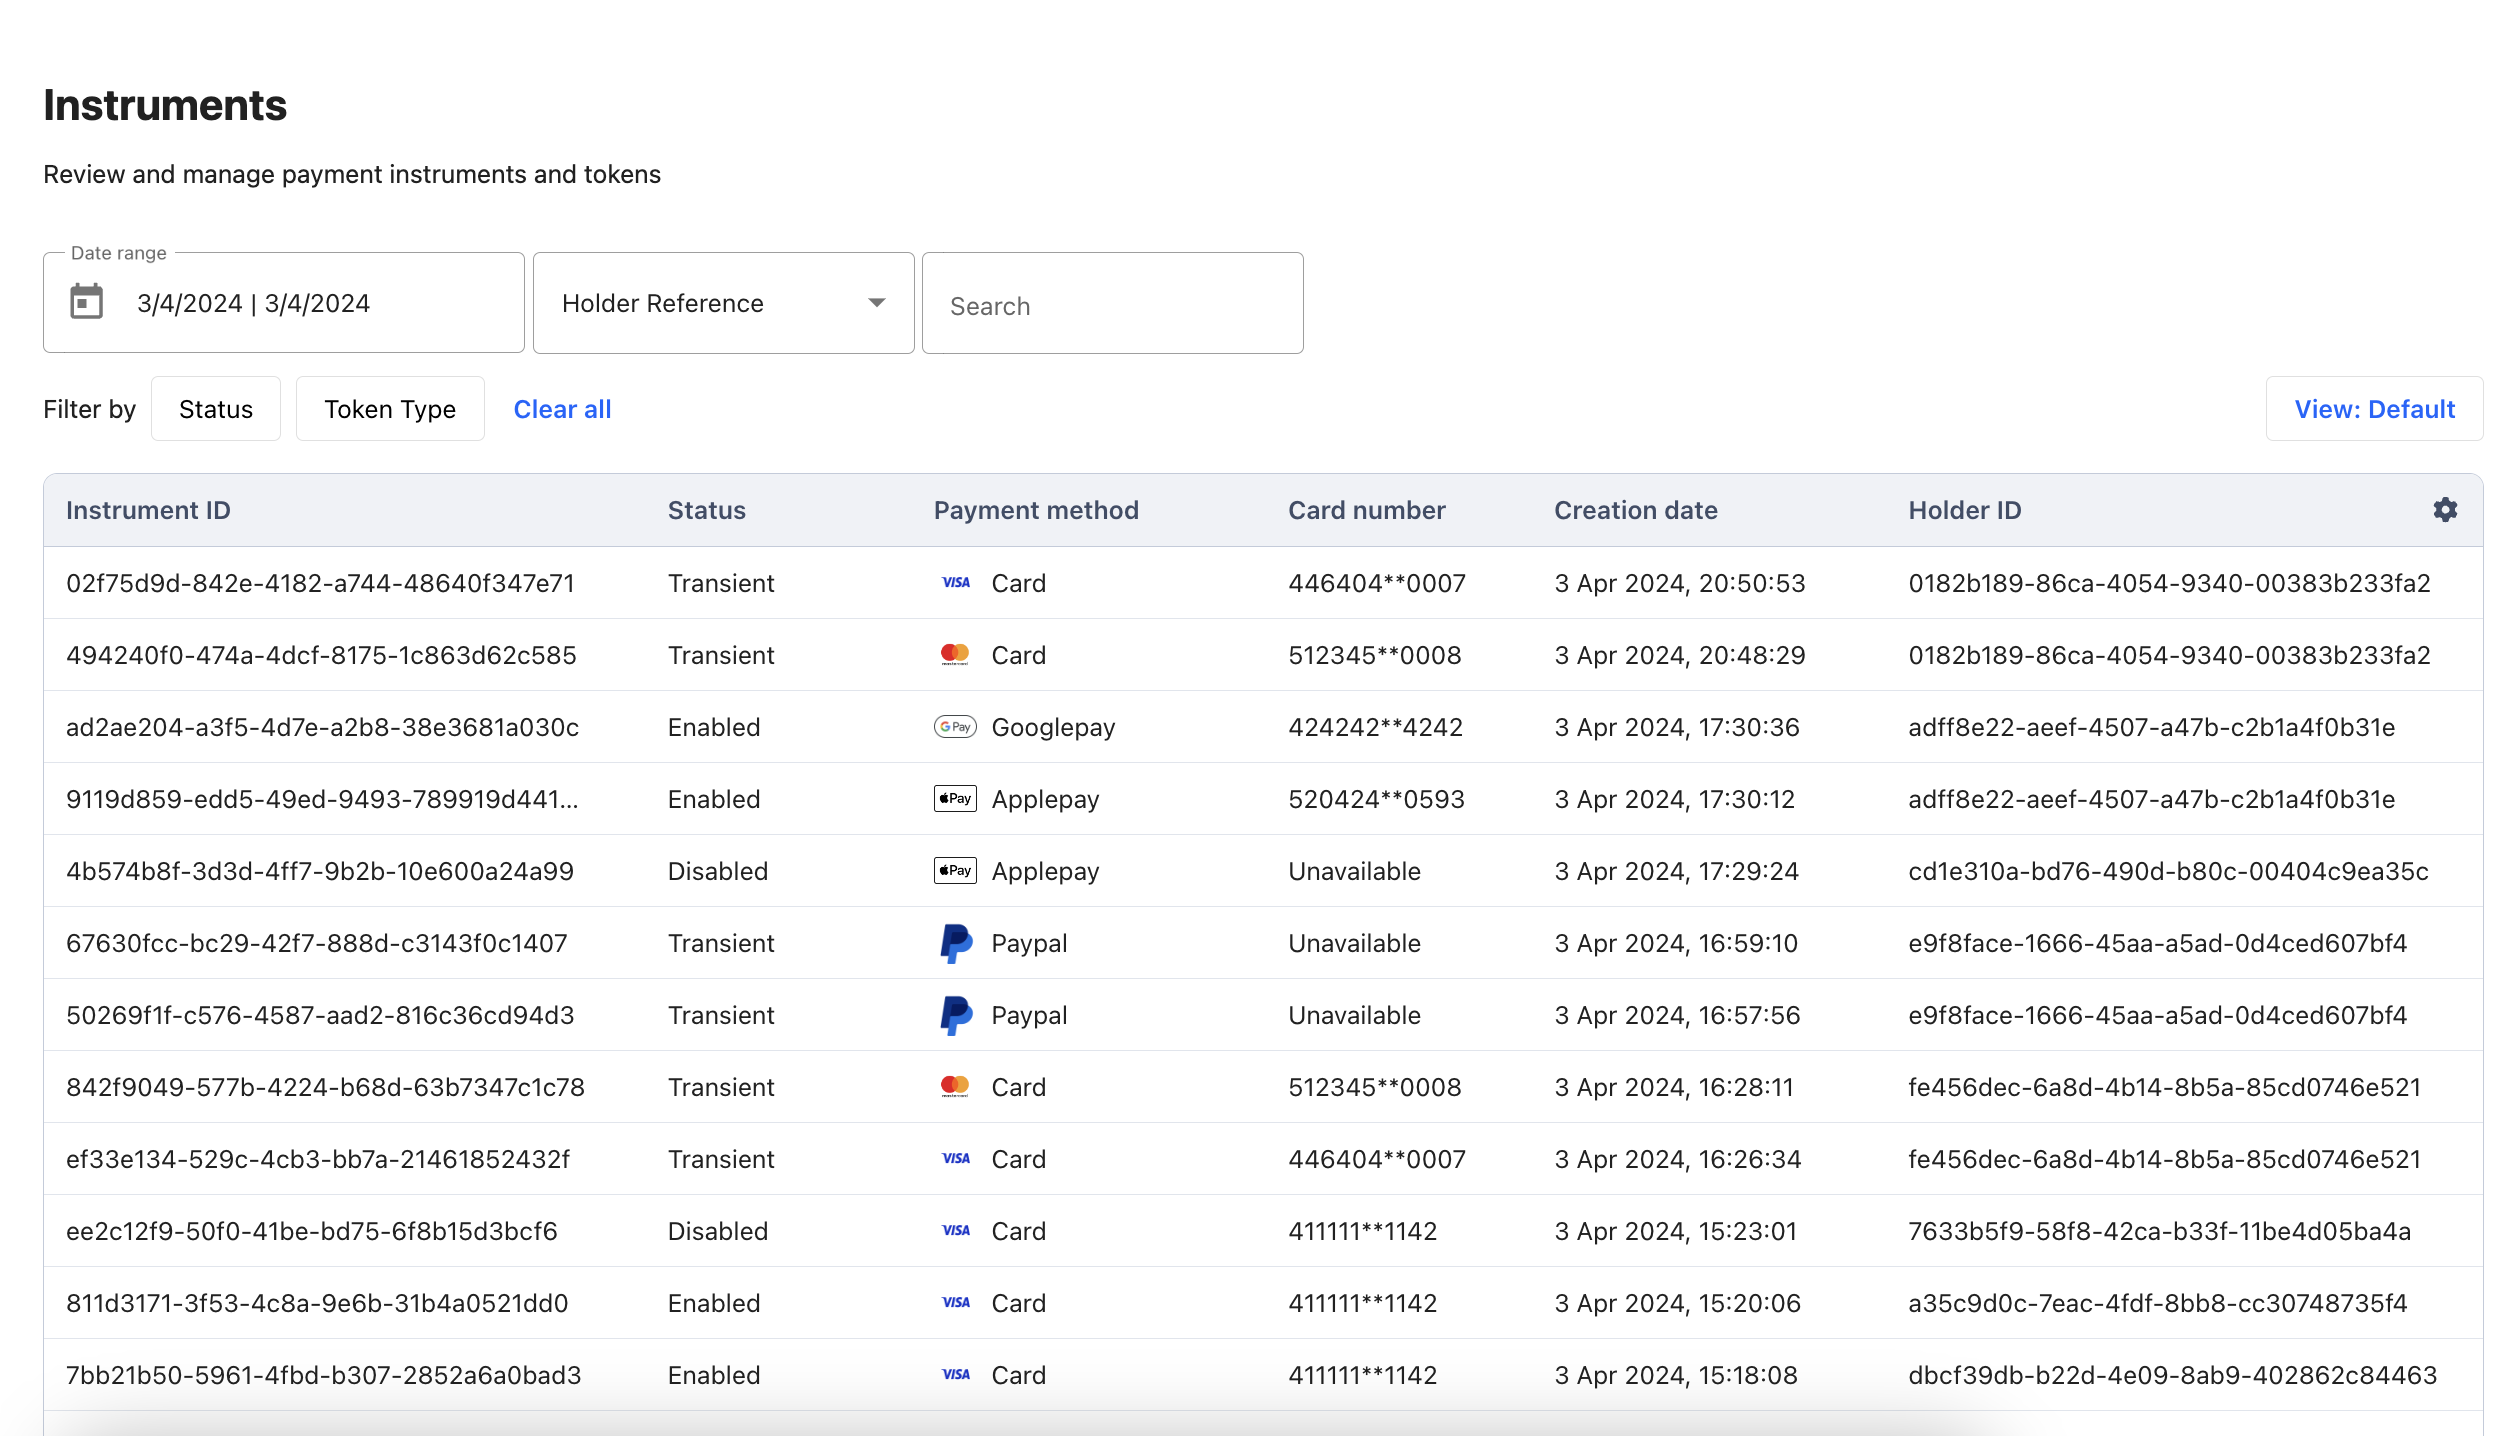Select the date range 3/4/2024 field
The width and height of the screenshot is (2518, 1436).
click(284, 303)
